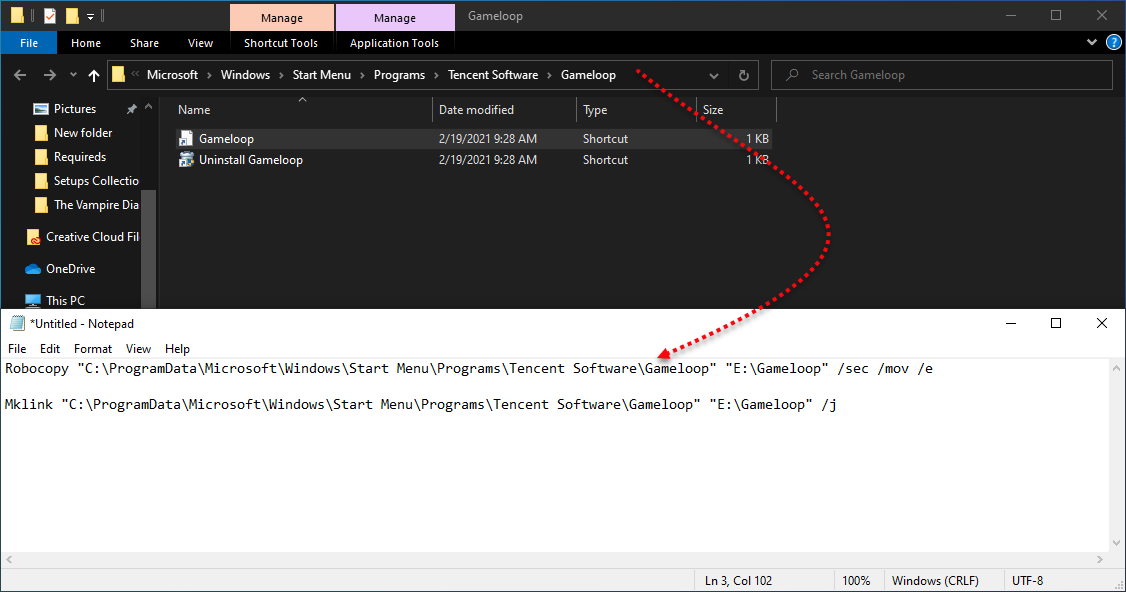Expand the ribbon with the chevron
This screenshot has width=1126, height=592.
point(1092,42)
